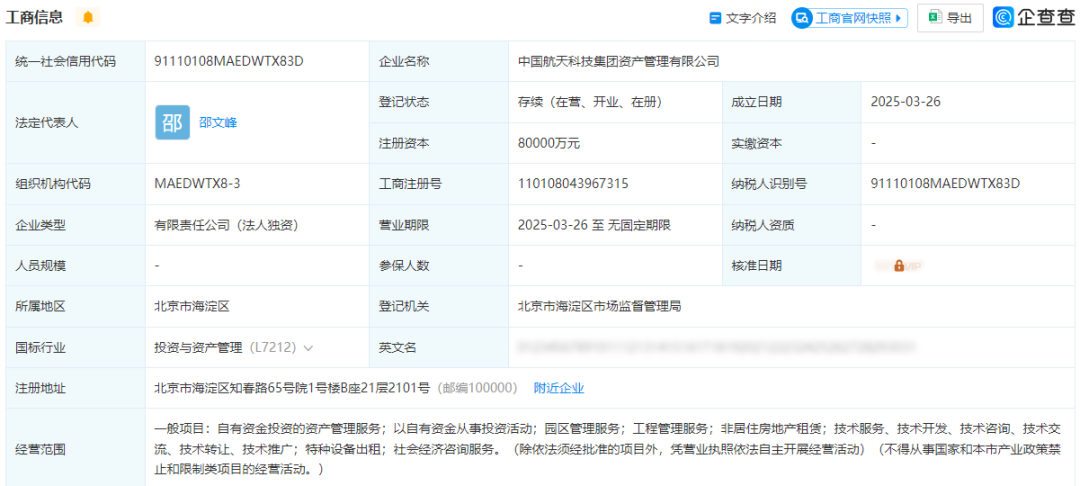
Task: Click the orange notification bell icon
Action: (88, 18)
